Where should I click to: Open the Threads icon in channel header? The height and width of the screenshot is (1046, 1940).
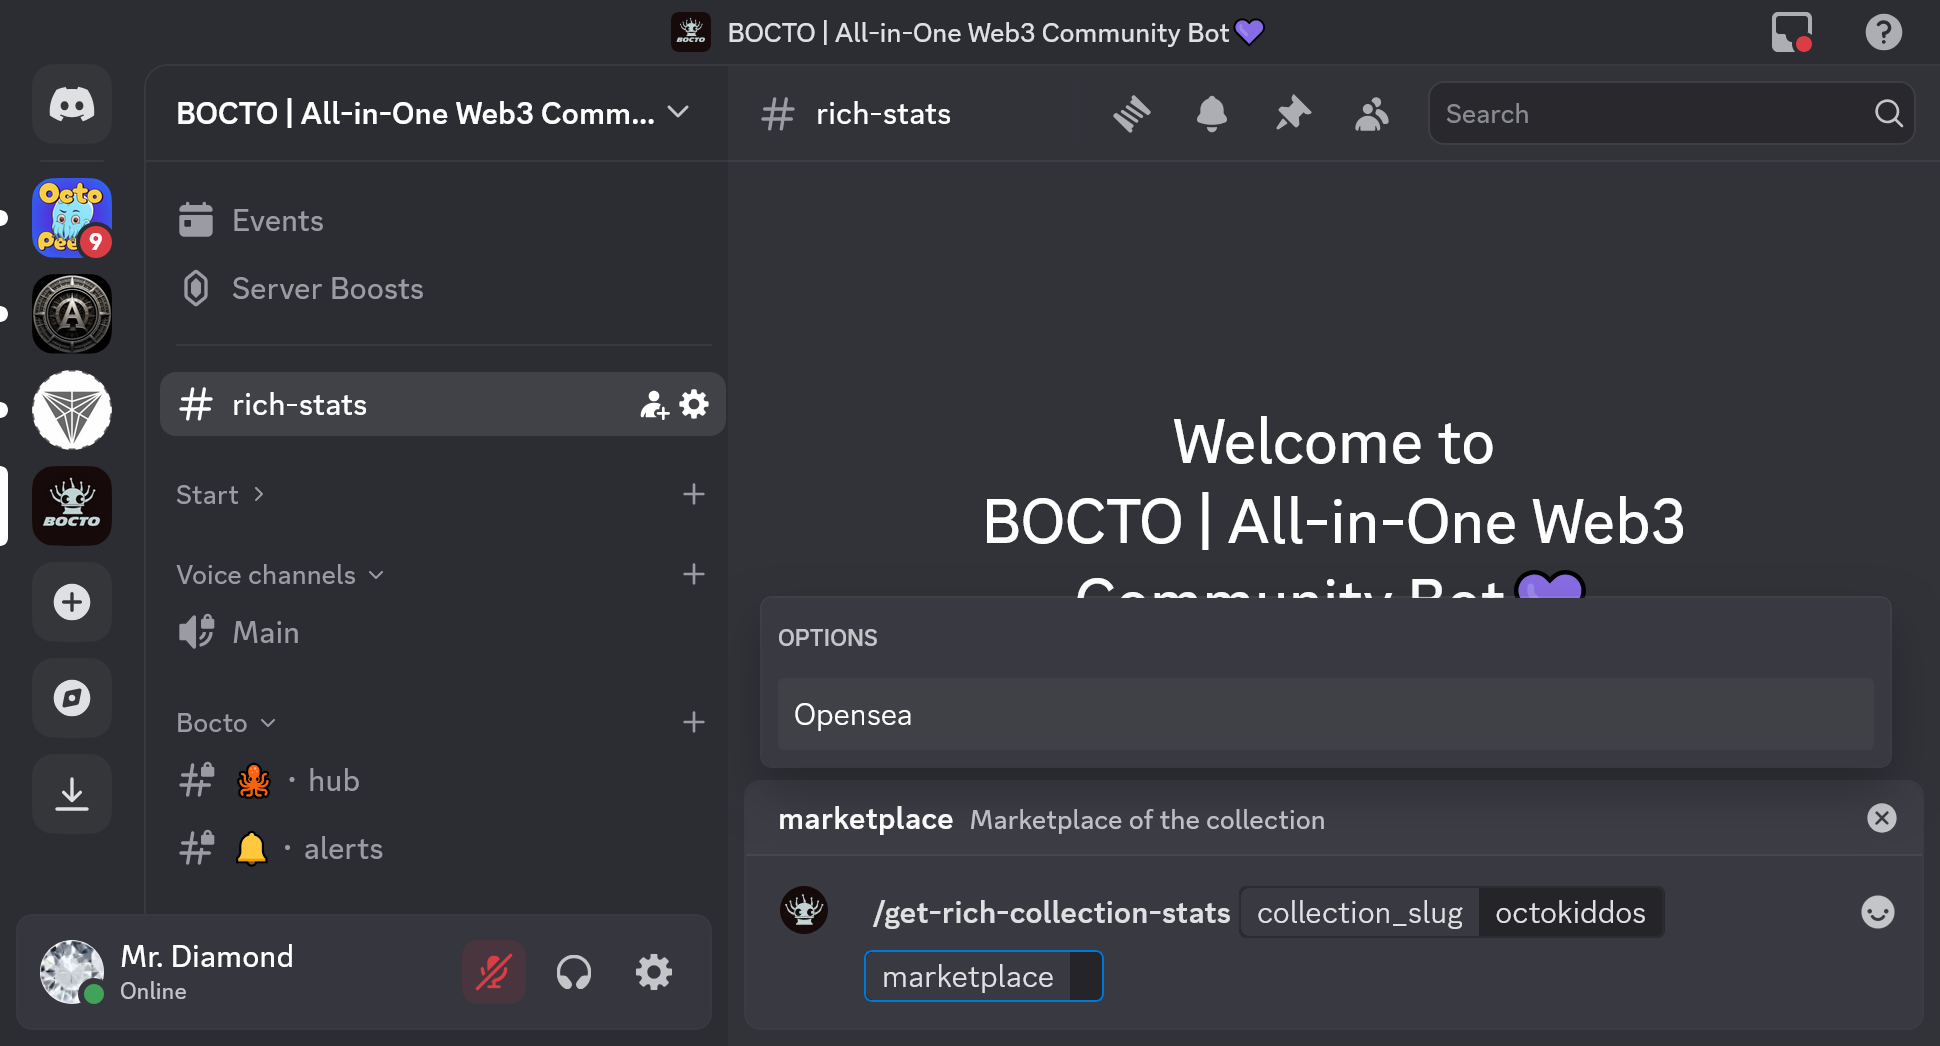coord(1131,114)
